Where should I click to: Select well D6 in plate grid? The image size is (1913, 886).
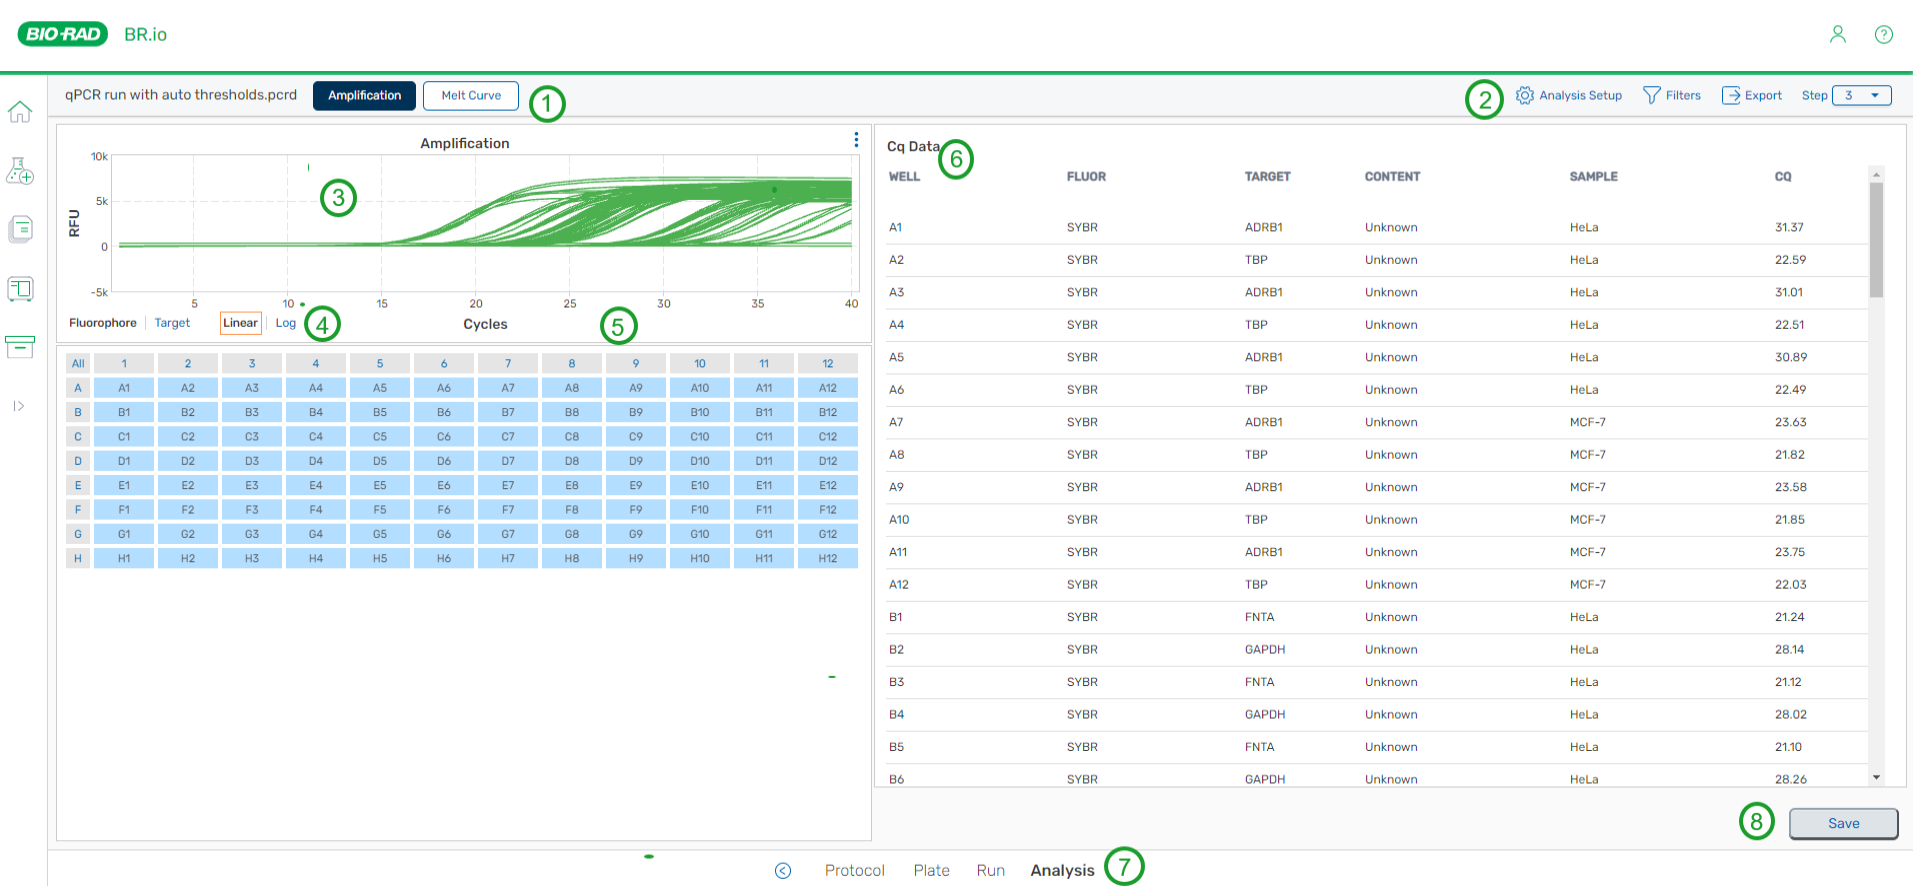(x=444, y=461)
